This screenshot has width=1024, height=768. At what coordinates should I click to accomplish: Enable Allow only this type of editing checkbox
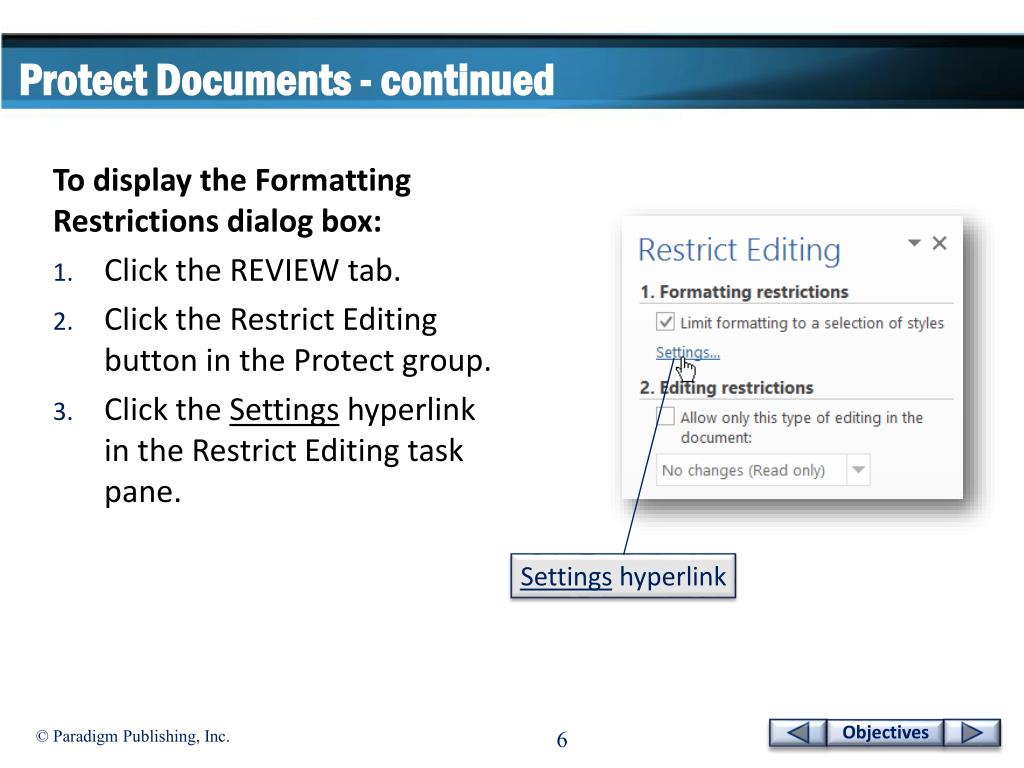pyautogui.click(x=665, y=416)
